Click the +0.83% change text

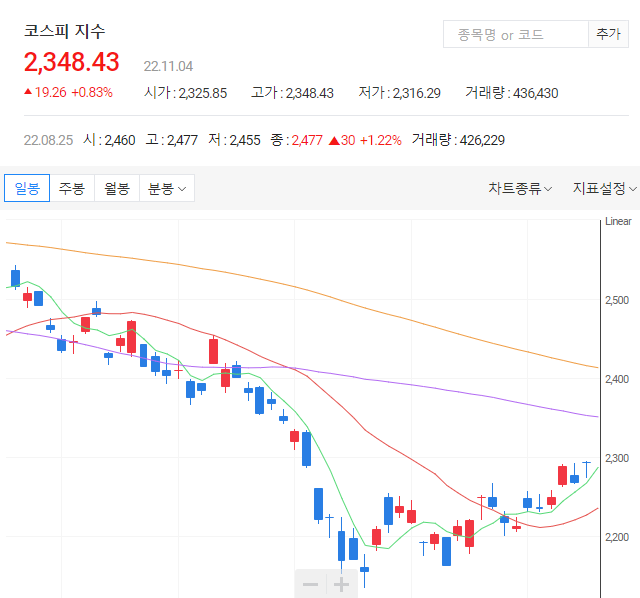click(x=92, y=92)
